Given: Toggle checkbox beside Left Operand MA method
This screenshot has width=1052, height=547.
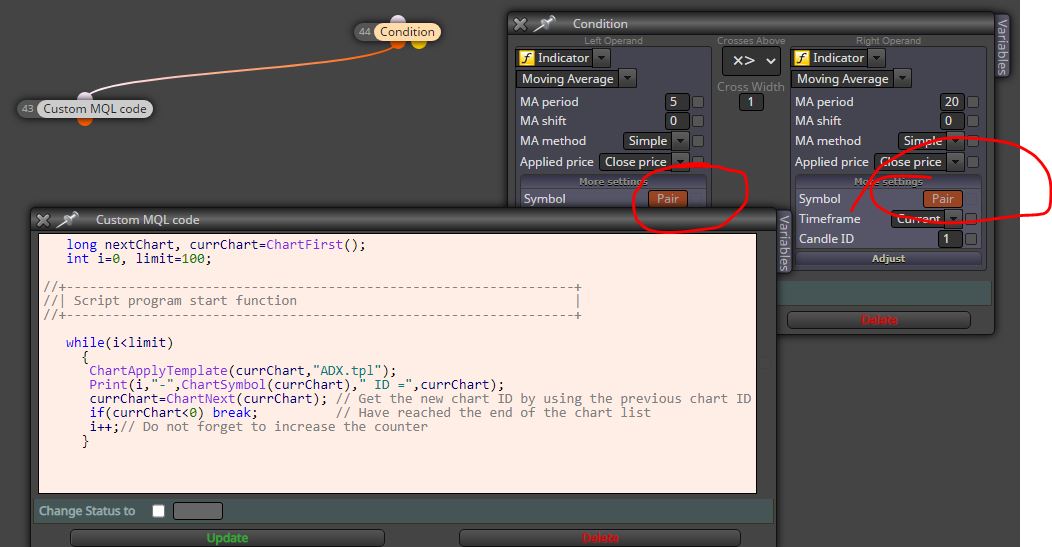Looking at the screenshot, I should pos(698,141).
